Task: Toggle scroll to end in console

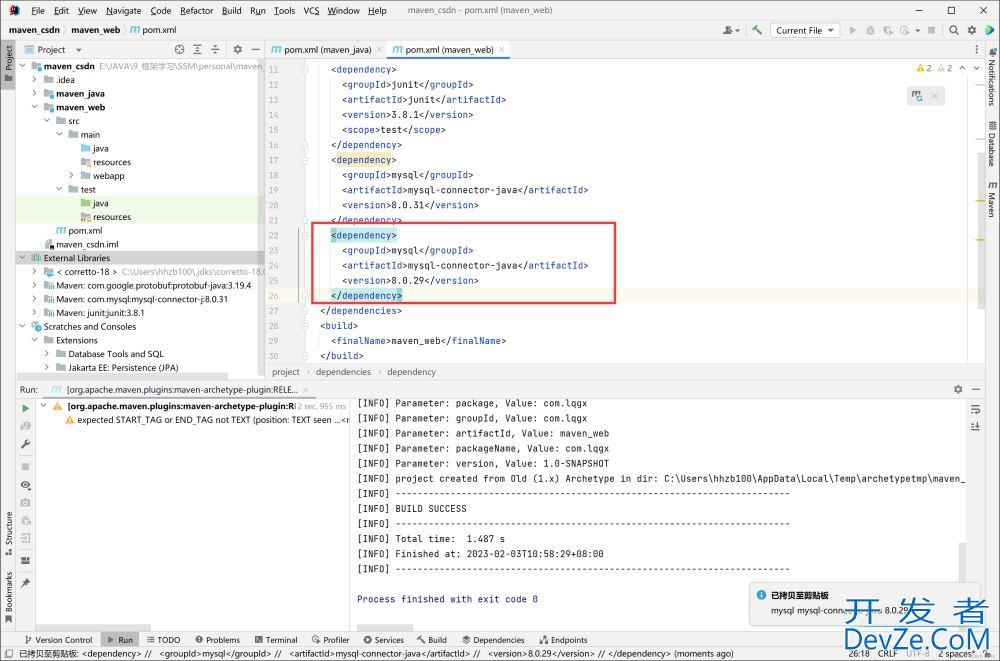Action: [975, 426]
